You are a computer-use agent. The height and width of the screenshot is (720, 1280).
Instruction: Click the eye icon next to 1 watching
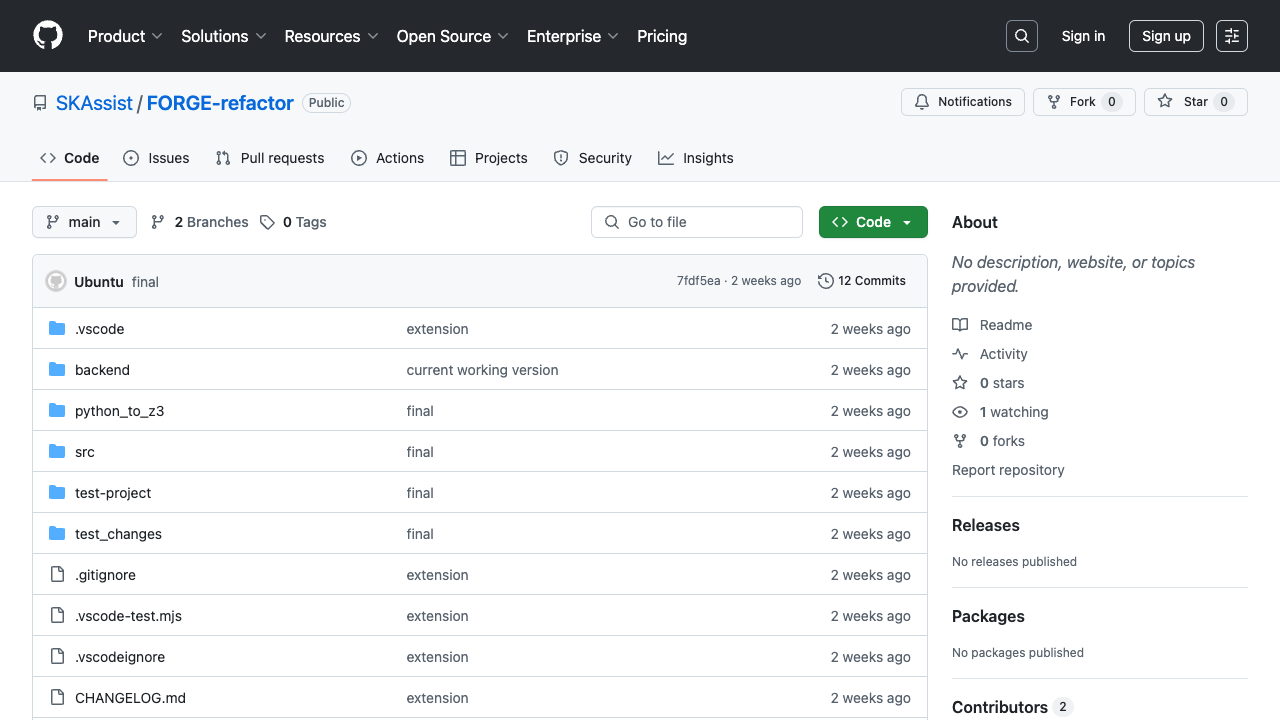(960, 412)
